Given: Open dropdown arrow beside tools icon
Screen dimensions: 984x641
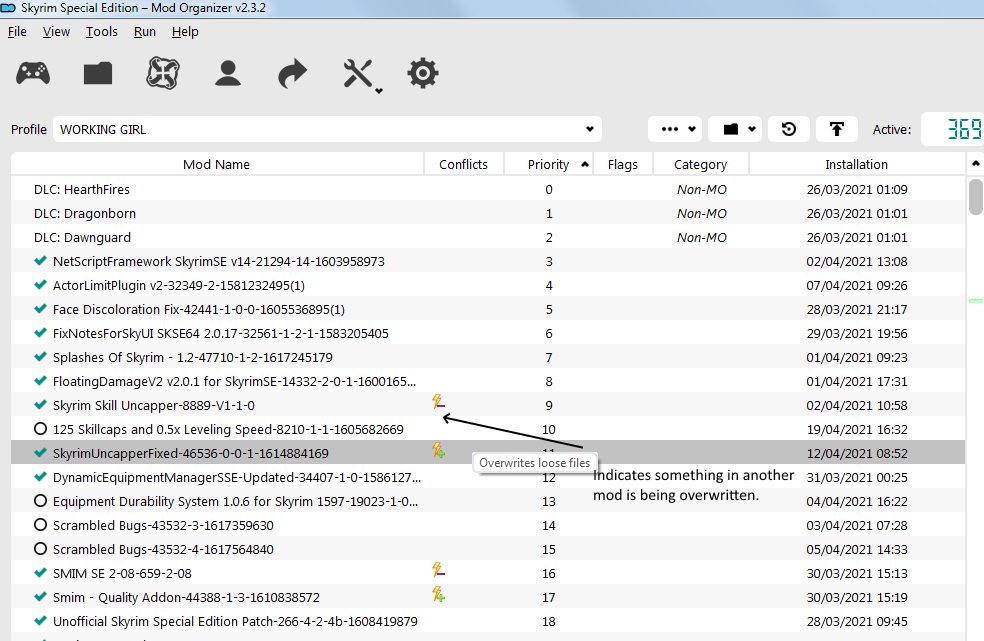Looking at the screenshot, I should point(379,91).
